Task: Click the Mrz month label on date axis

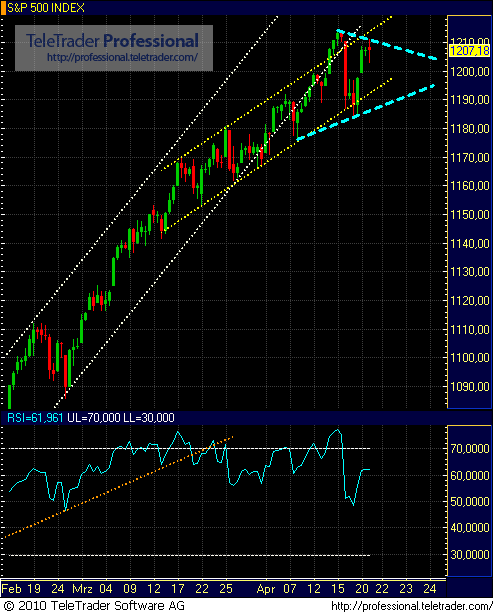Action: click(82, 589)
